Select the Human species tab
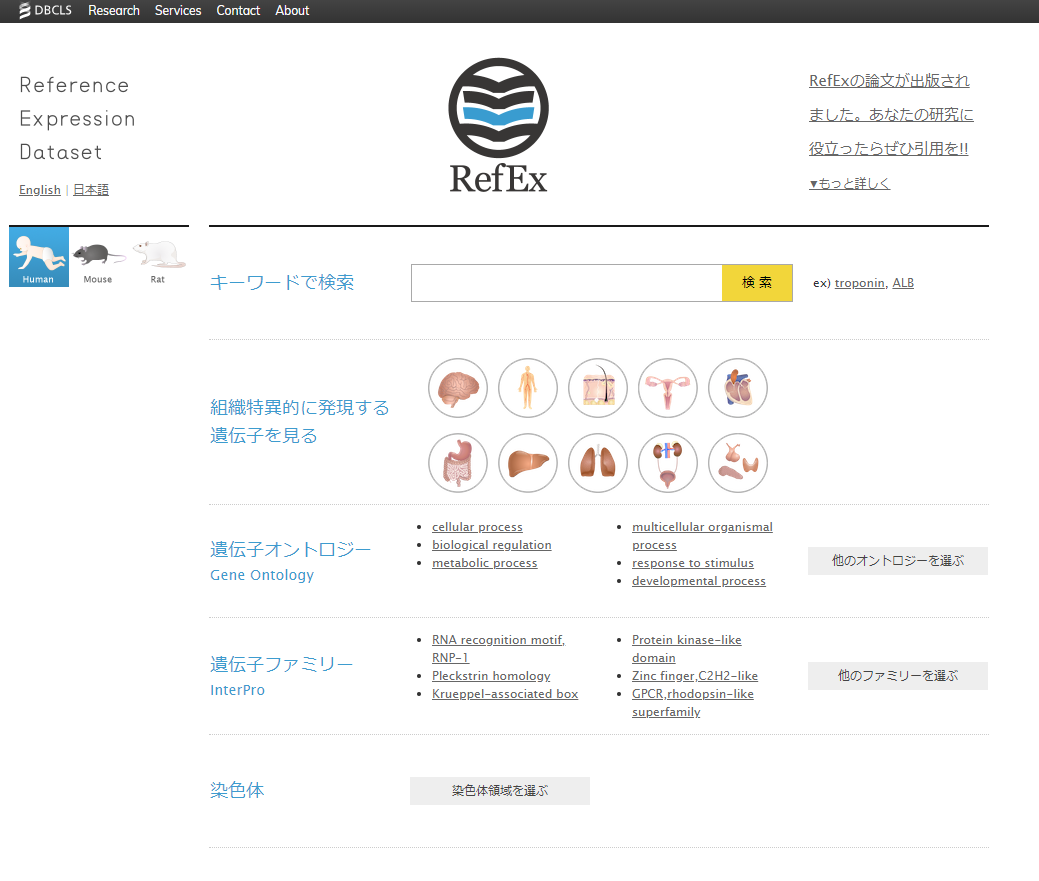This screenshot has width=1039, height=881. pyautogui.click(x=39, y=257)
